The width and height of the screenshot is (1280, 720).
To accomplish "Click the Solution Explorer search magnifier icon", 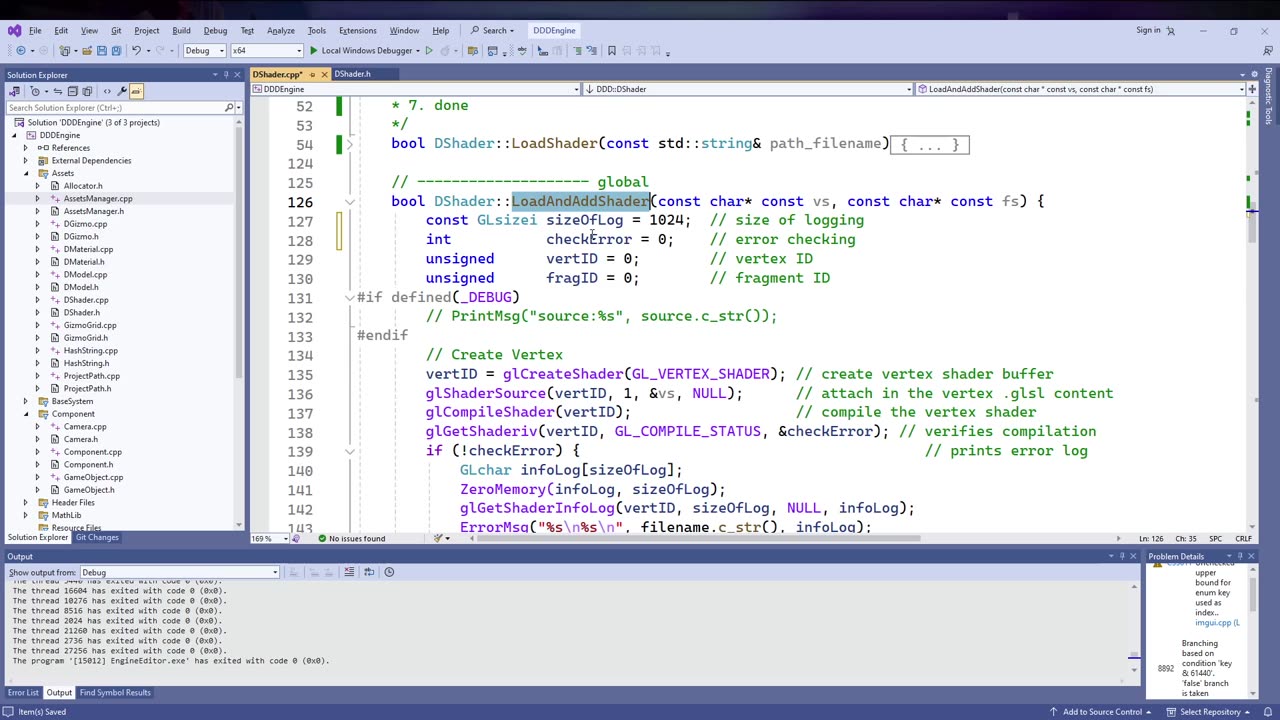I will 229,107.
